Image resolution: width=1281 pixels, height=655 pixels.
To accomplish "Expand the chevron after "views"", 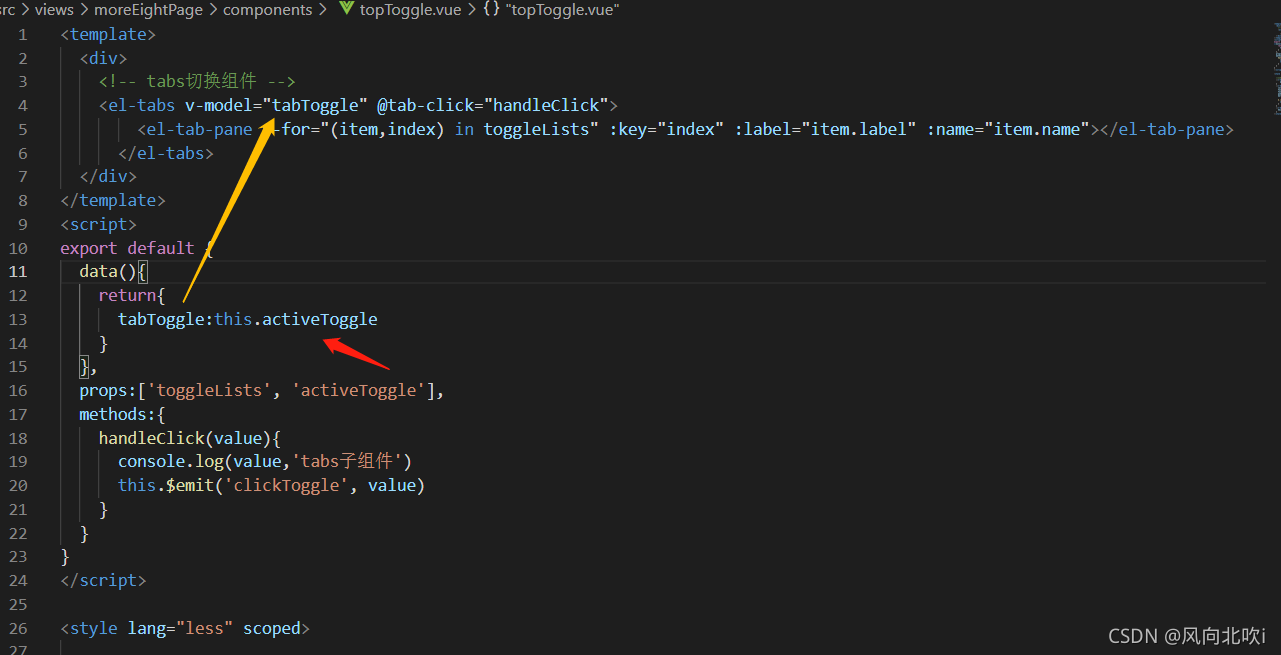I will pos(82,10).
